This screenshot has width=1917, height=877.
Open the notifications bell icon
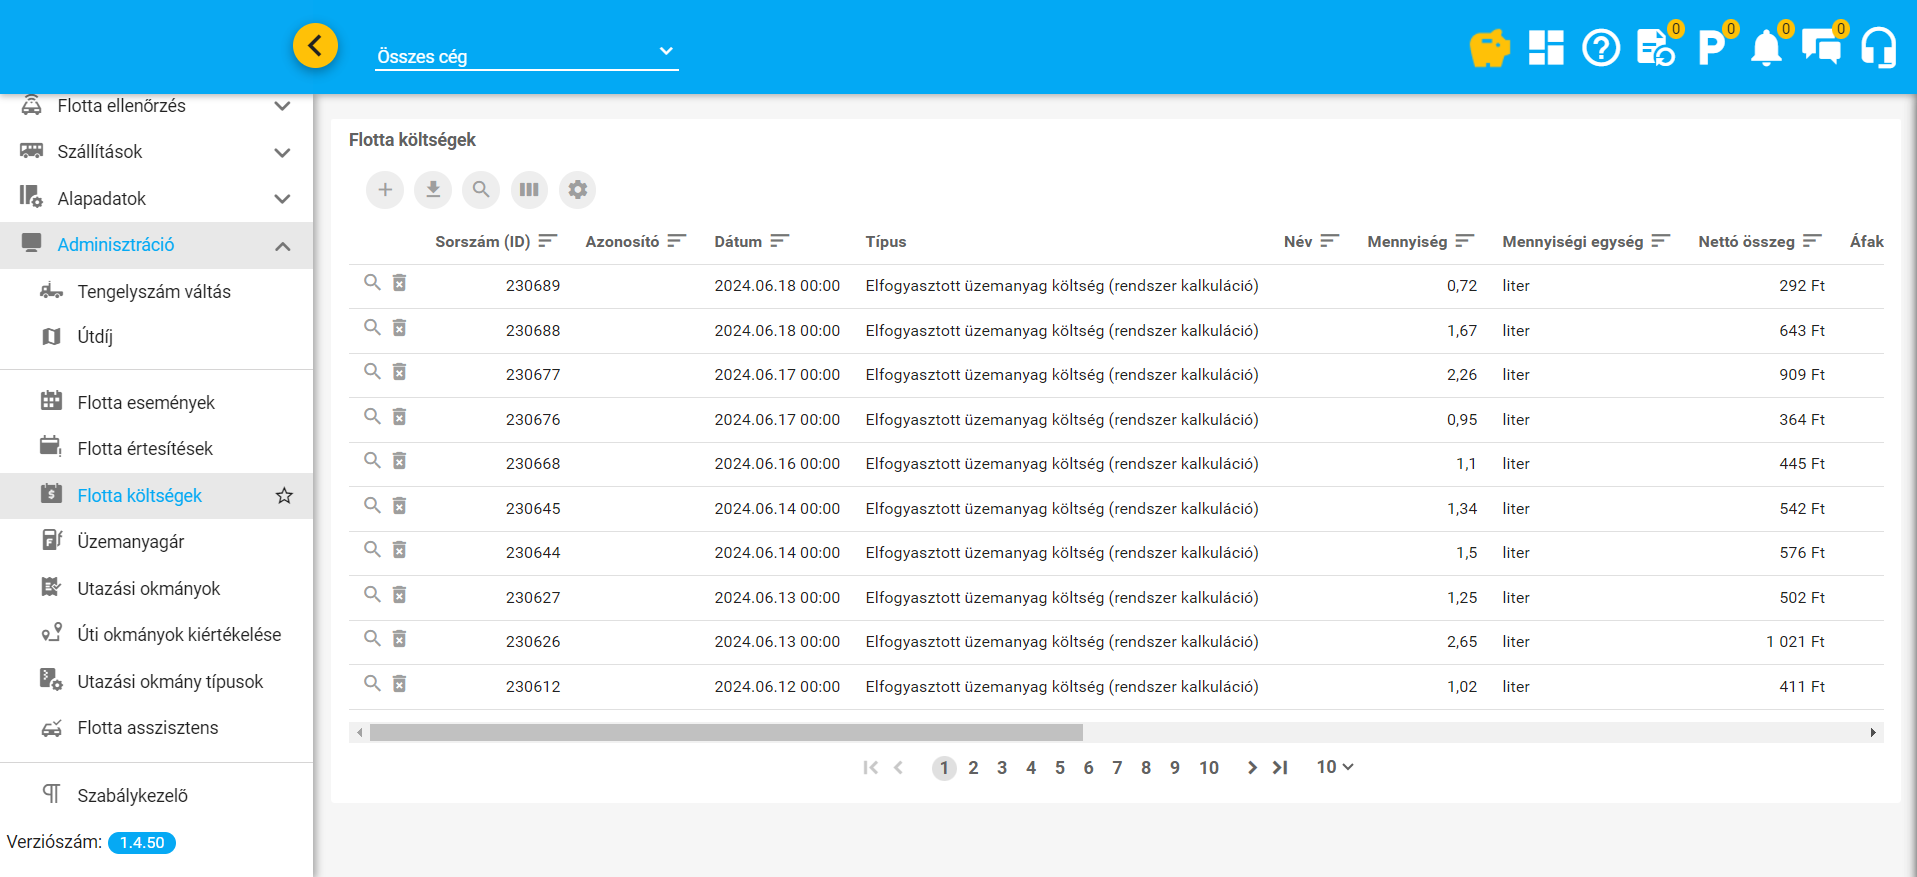[x=1766, y=48]
